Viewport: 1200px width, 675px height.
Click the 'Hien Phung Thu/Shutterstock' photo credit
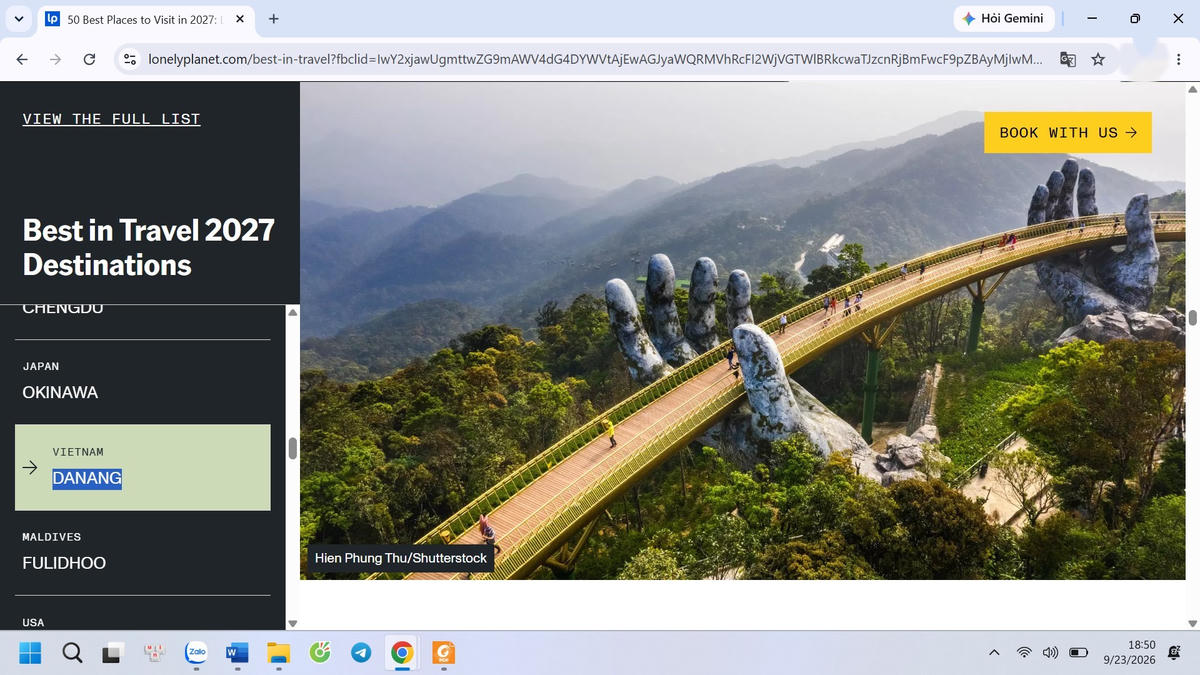coord(401,558)
